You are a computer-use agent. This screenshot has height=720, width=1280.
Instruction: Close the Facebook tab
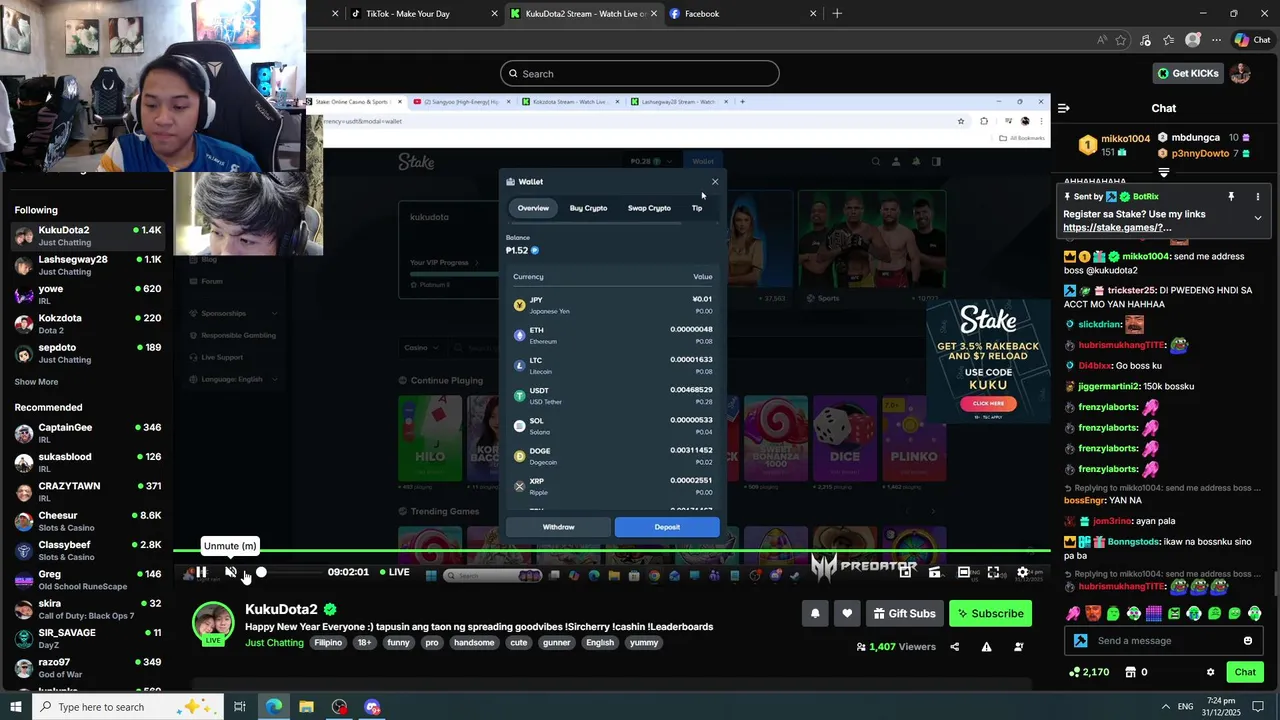coord(813,14)
